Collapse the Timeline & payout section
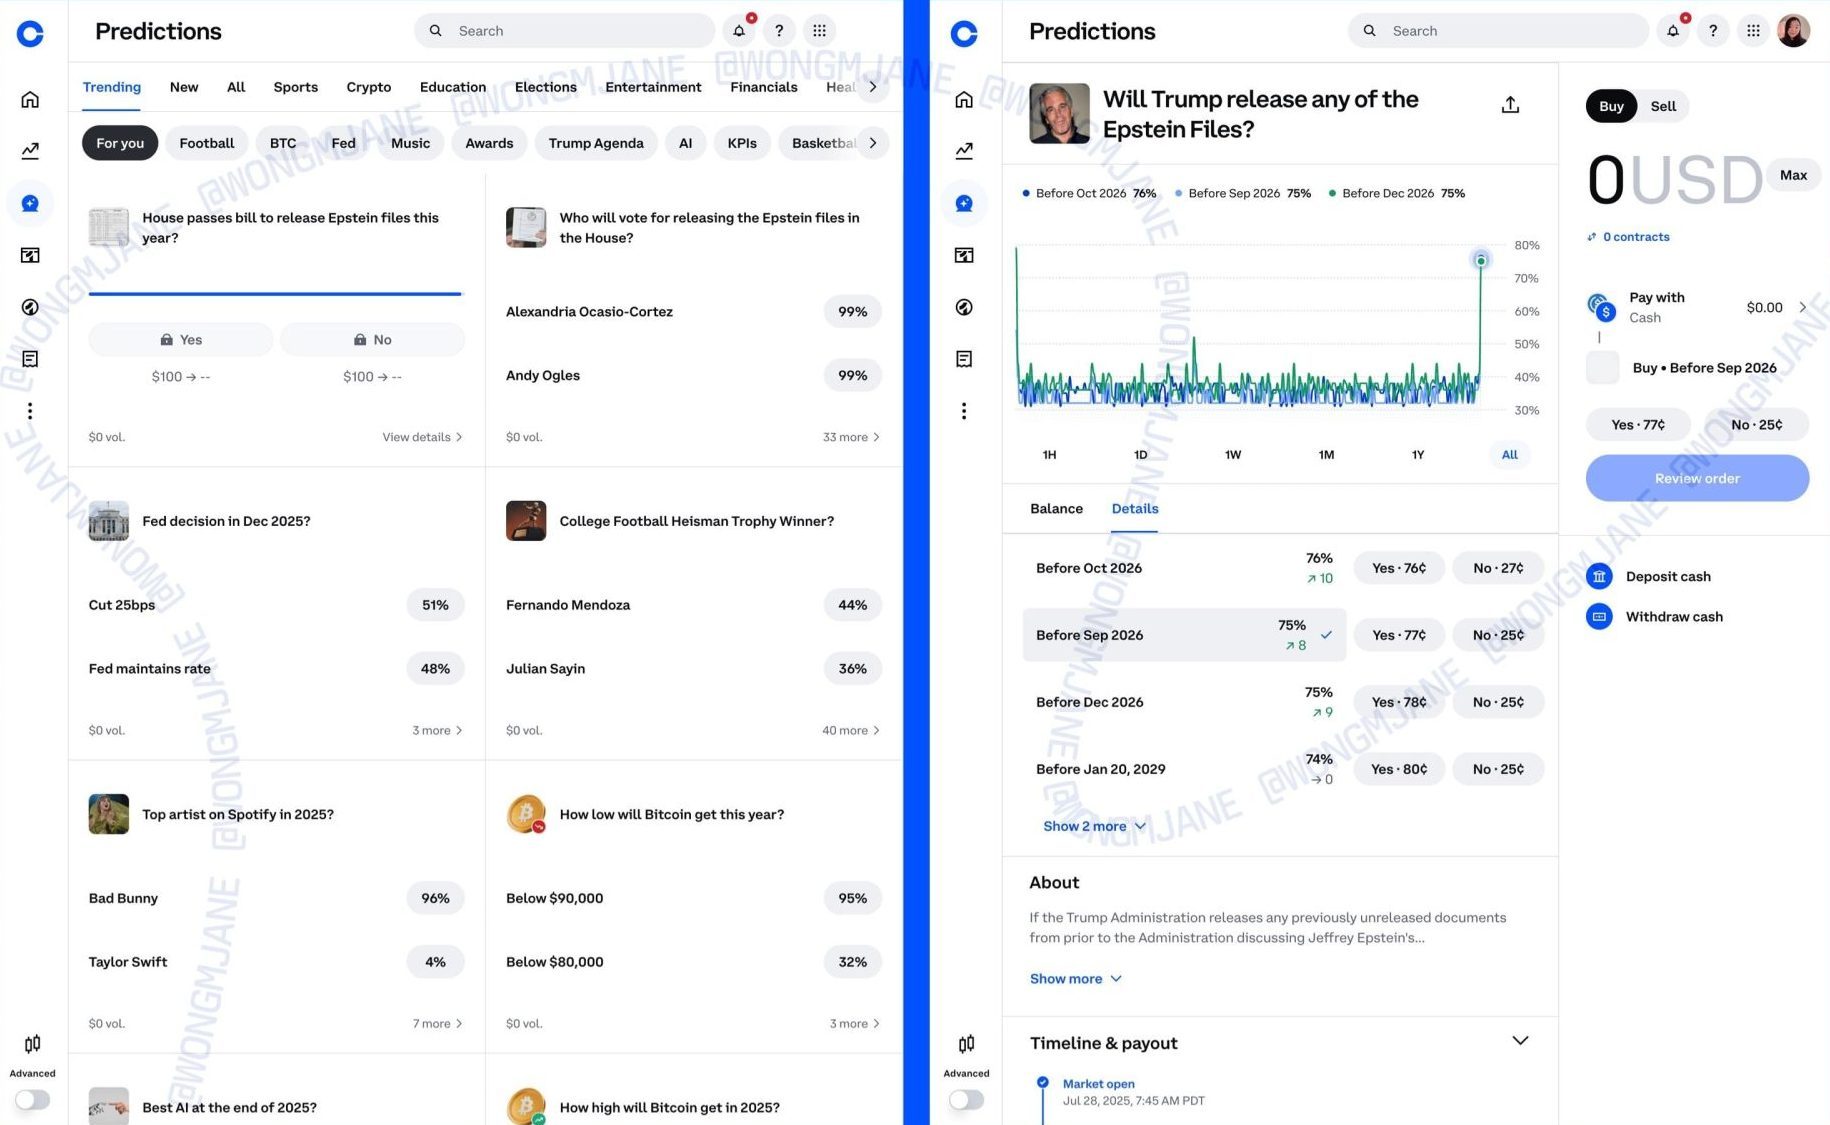 pos(1519,1041)
